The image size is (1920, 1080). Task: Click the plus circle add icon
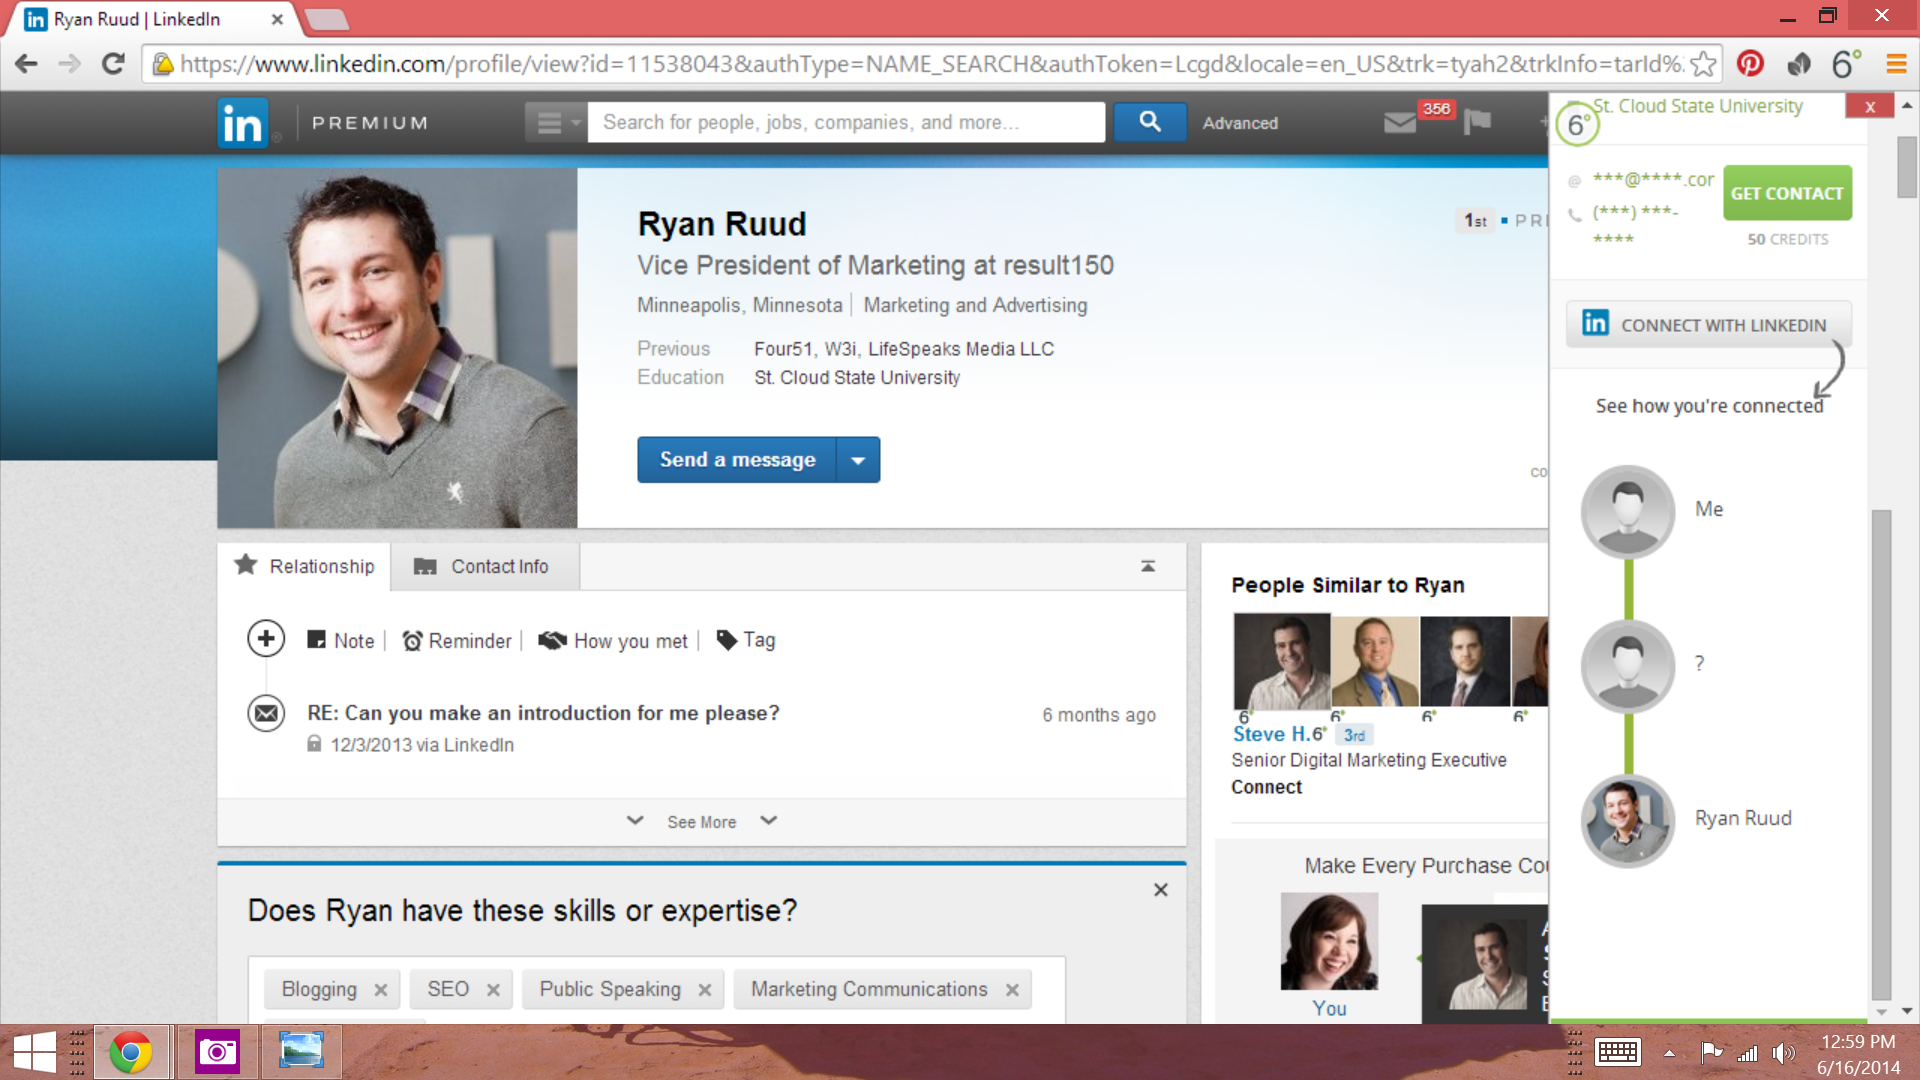[x=266, y=639]
